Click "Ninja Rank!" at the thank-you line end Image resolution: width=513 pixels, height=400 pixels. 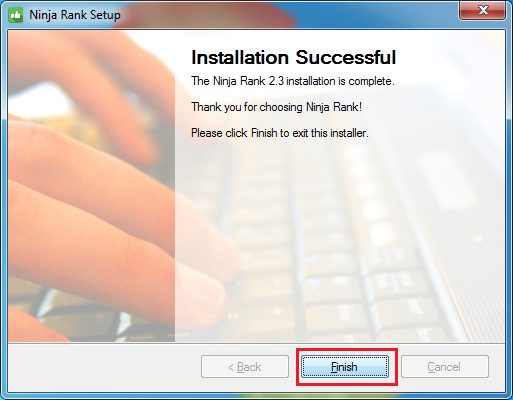click(334, 107)
